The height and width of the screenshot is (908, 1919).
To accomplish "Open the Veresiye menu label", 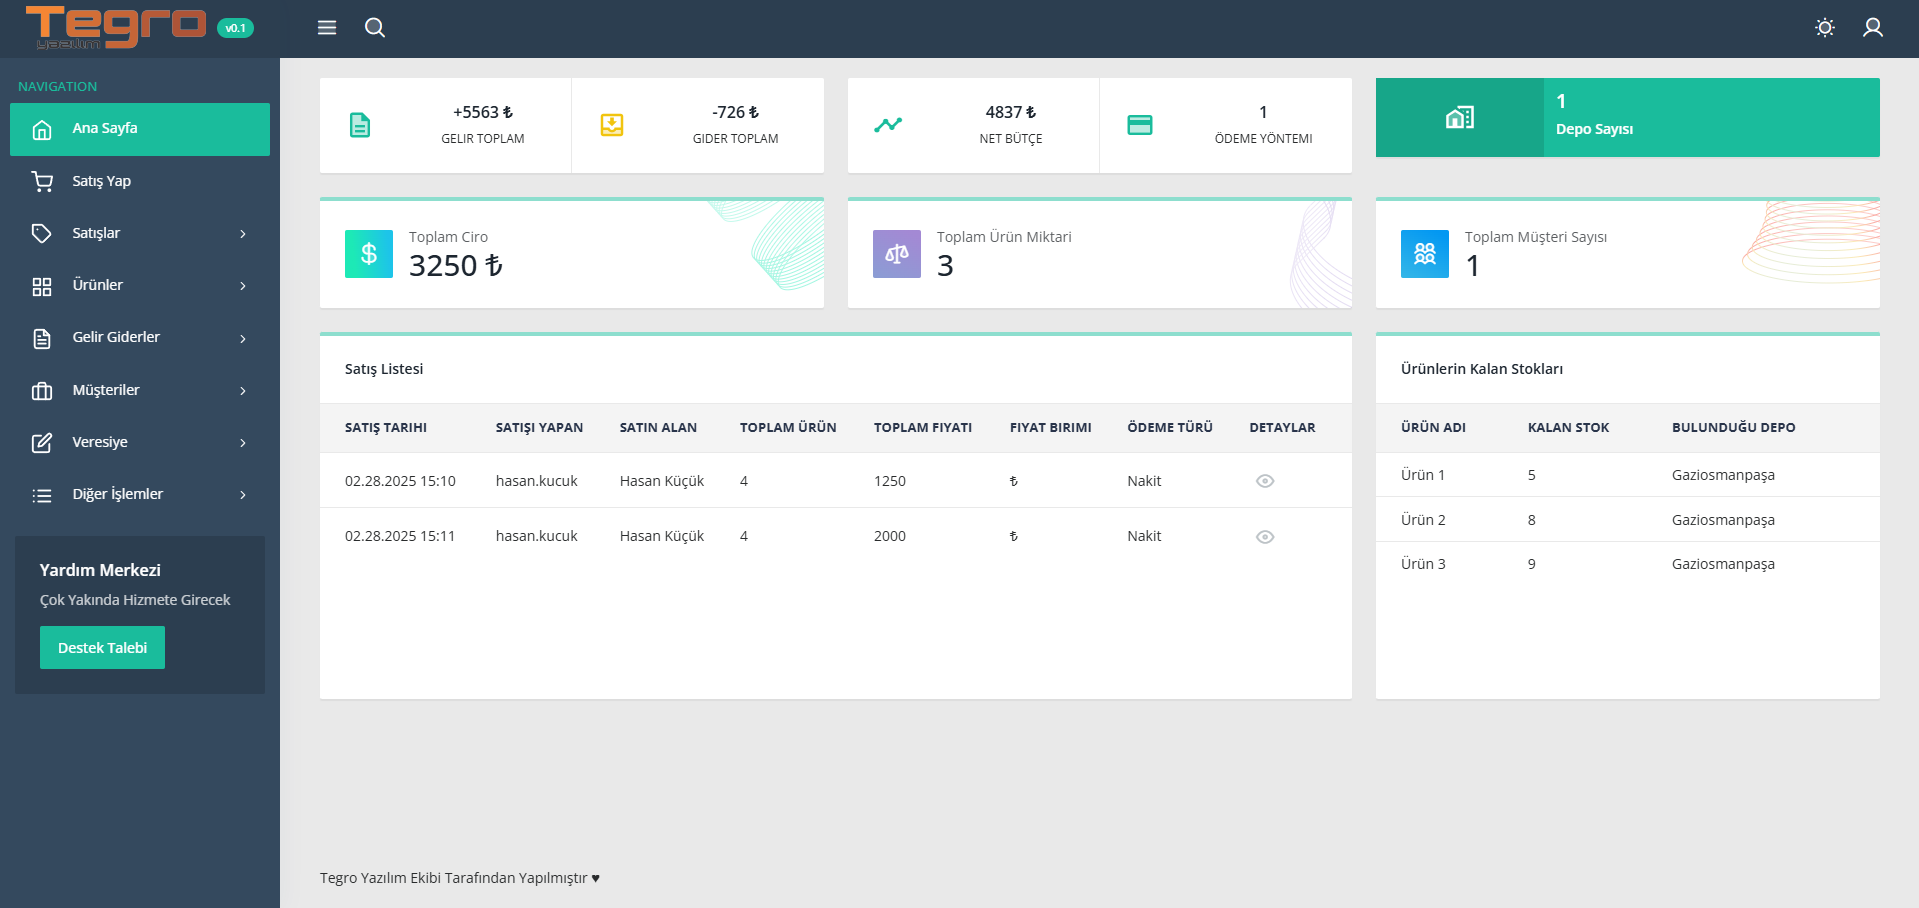I will (100, 442).
